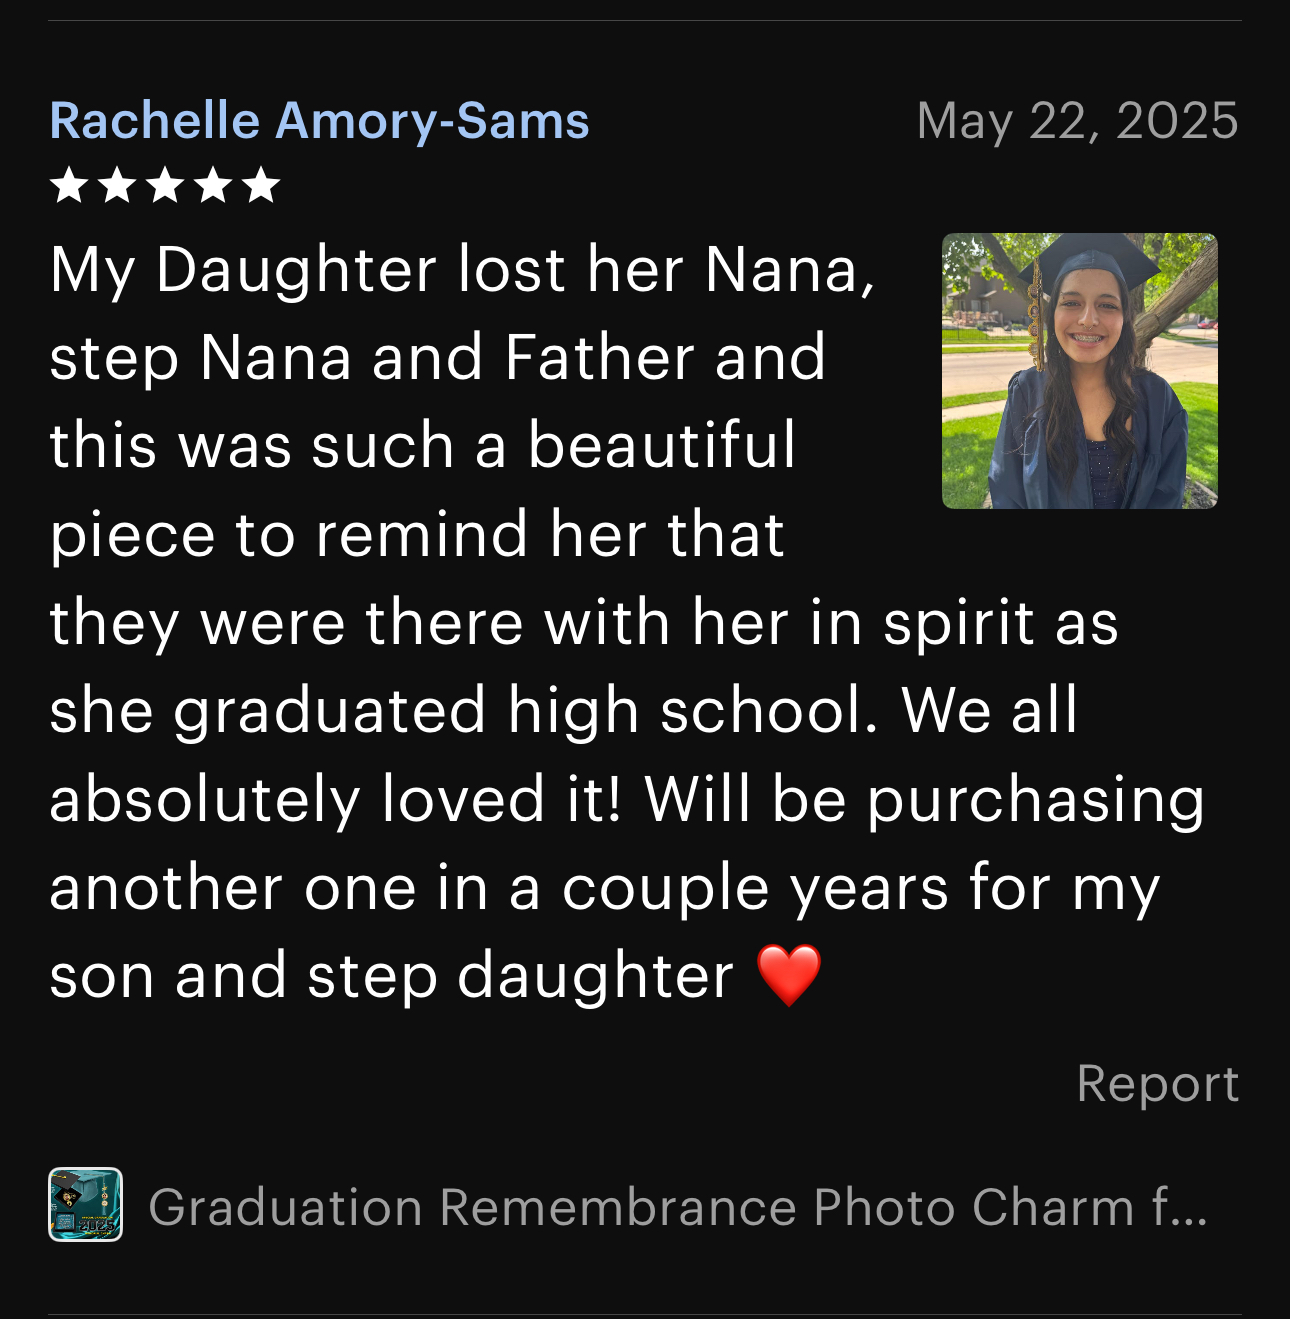The image size is (1290, 1319).
Task: Click the red heart emoji
Action: [x=790, y=975]
